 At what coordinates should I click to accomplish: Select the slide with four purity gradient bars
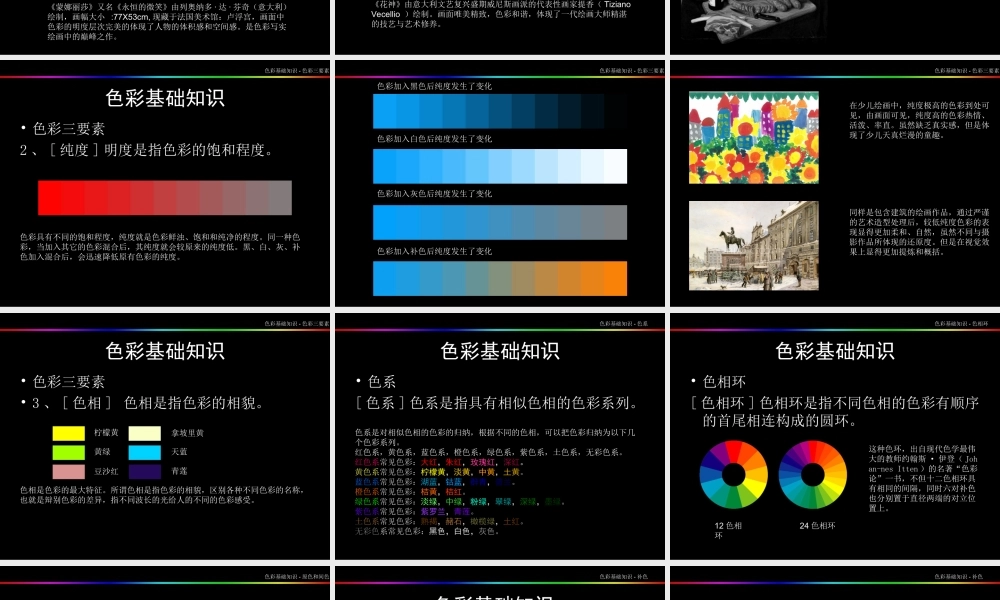coord(500,183)
